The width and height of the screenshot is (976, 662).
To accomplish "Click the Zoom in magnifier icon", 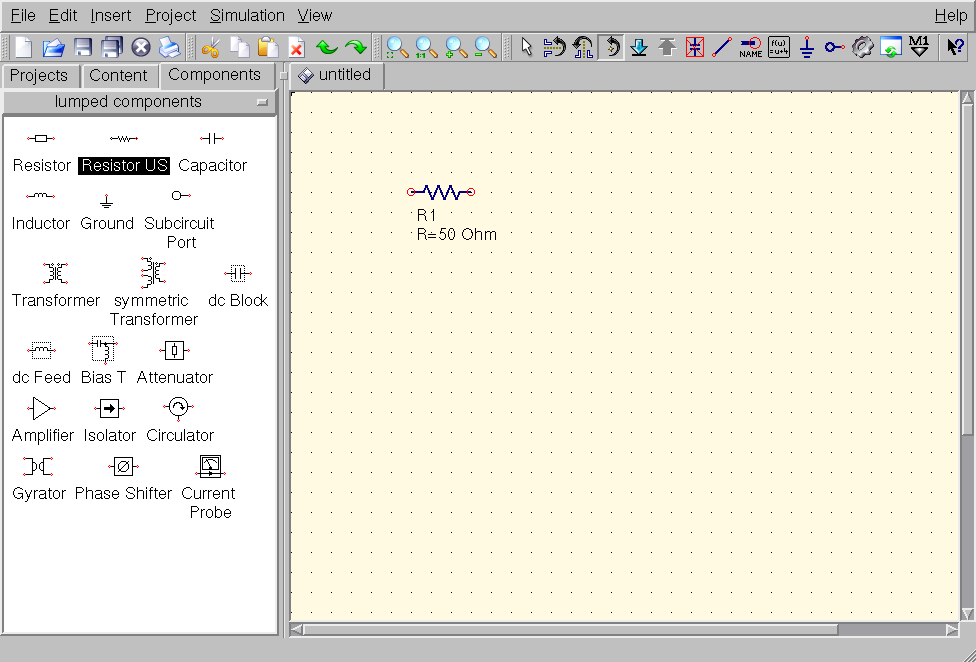I will point(456,47).
